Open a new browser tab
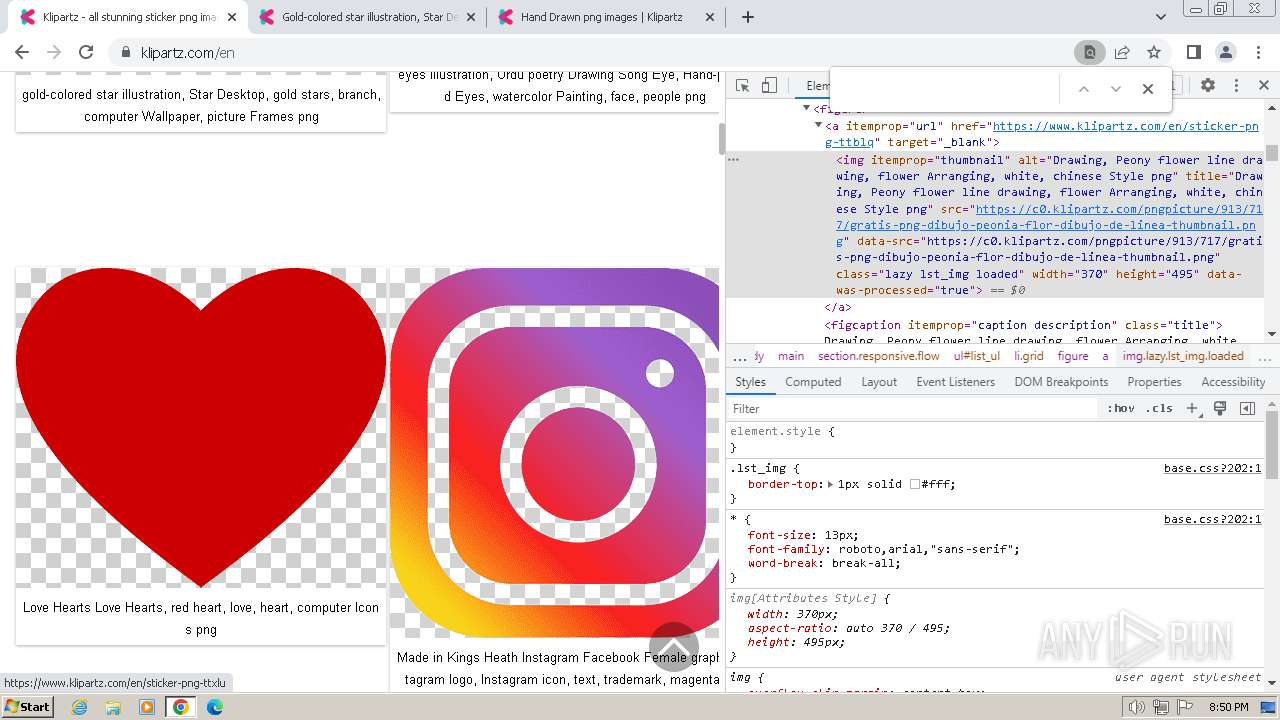 747,17
